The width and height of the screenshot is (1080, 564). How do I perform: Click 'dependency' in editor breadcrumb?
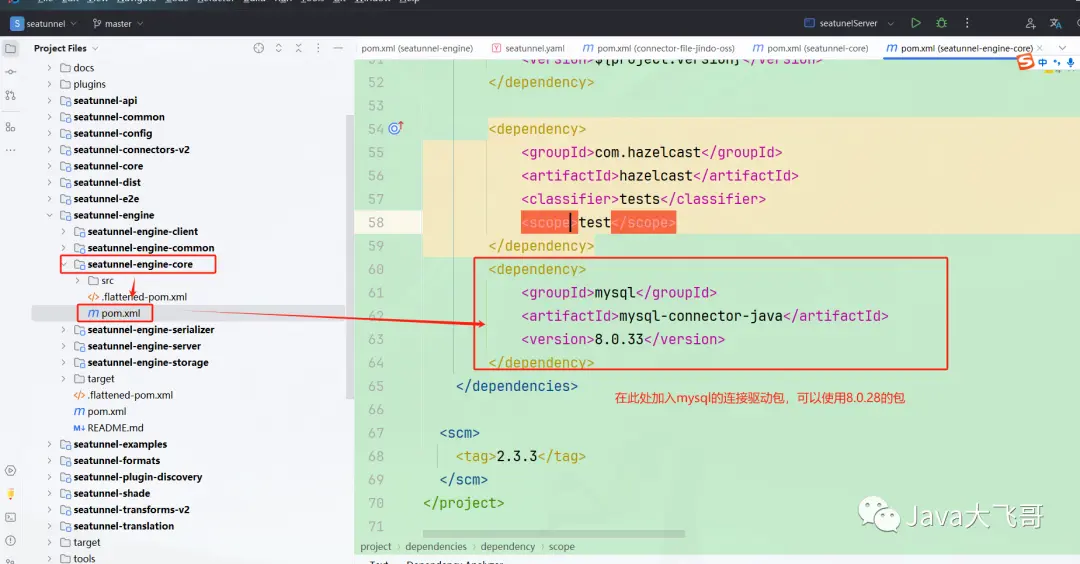pos(508,546)
